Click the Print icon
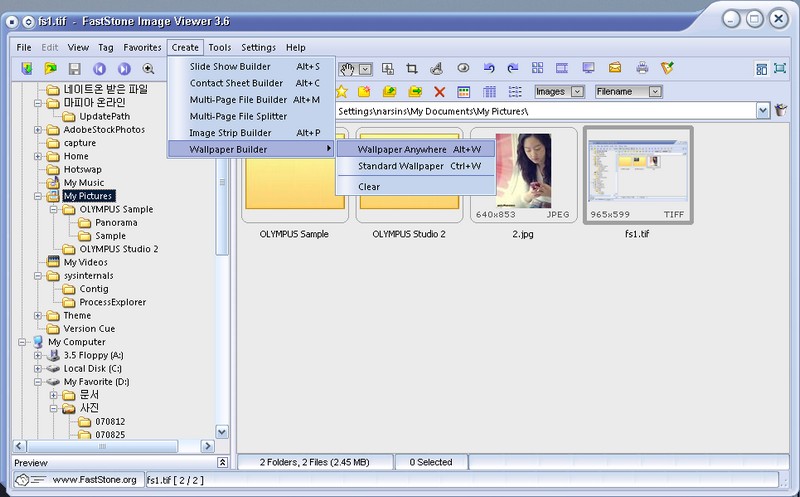 coord(642,68)
